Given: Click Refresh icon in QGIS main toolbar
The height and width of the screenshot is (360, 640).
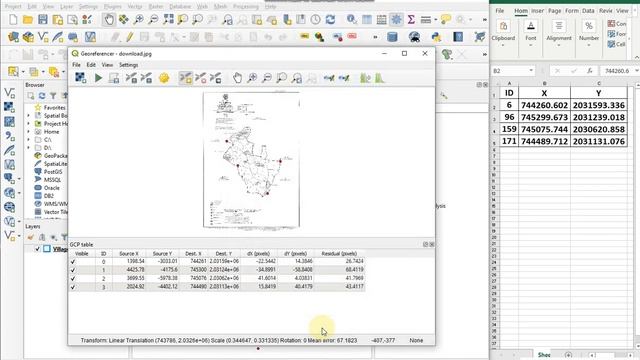Looking at the screenshot, I should [330, 19].
